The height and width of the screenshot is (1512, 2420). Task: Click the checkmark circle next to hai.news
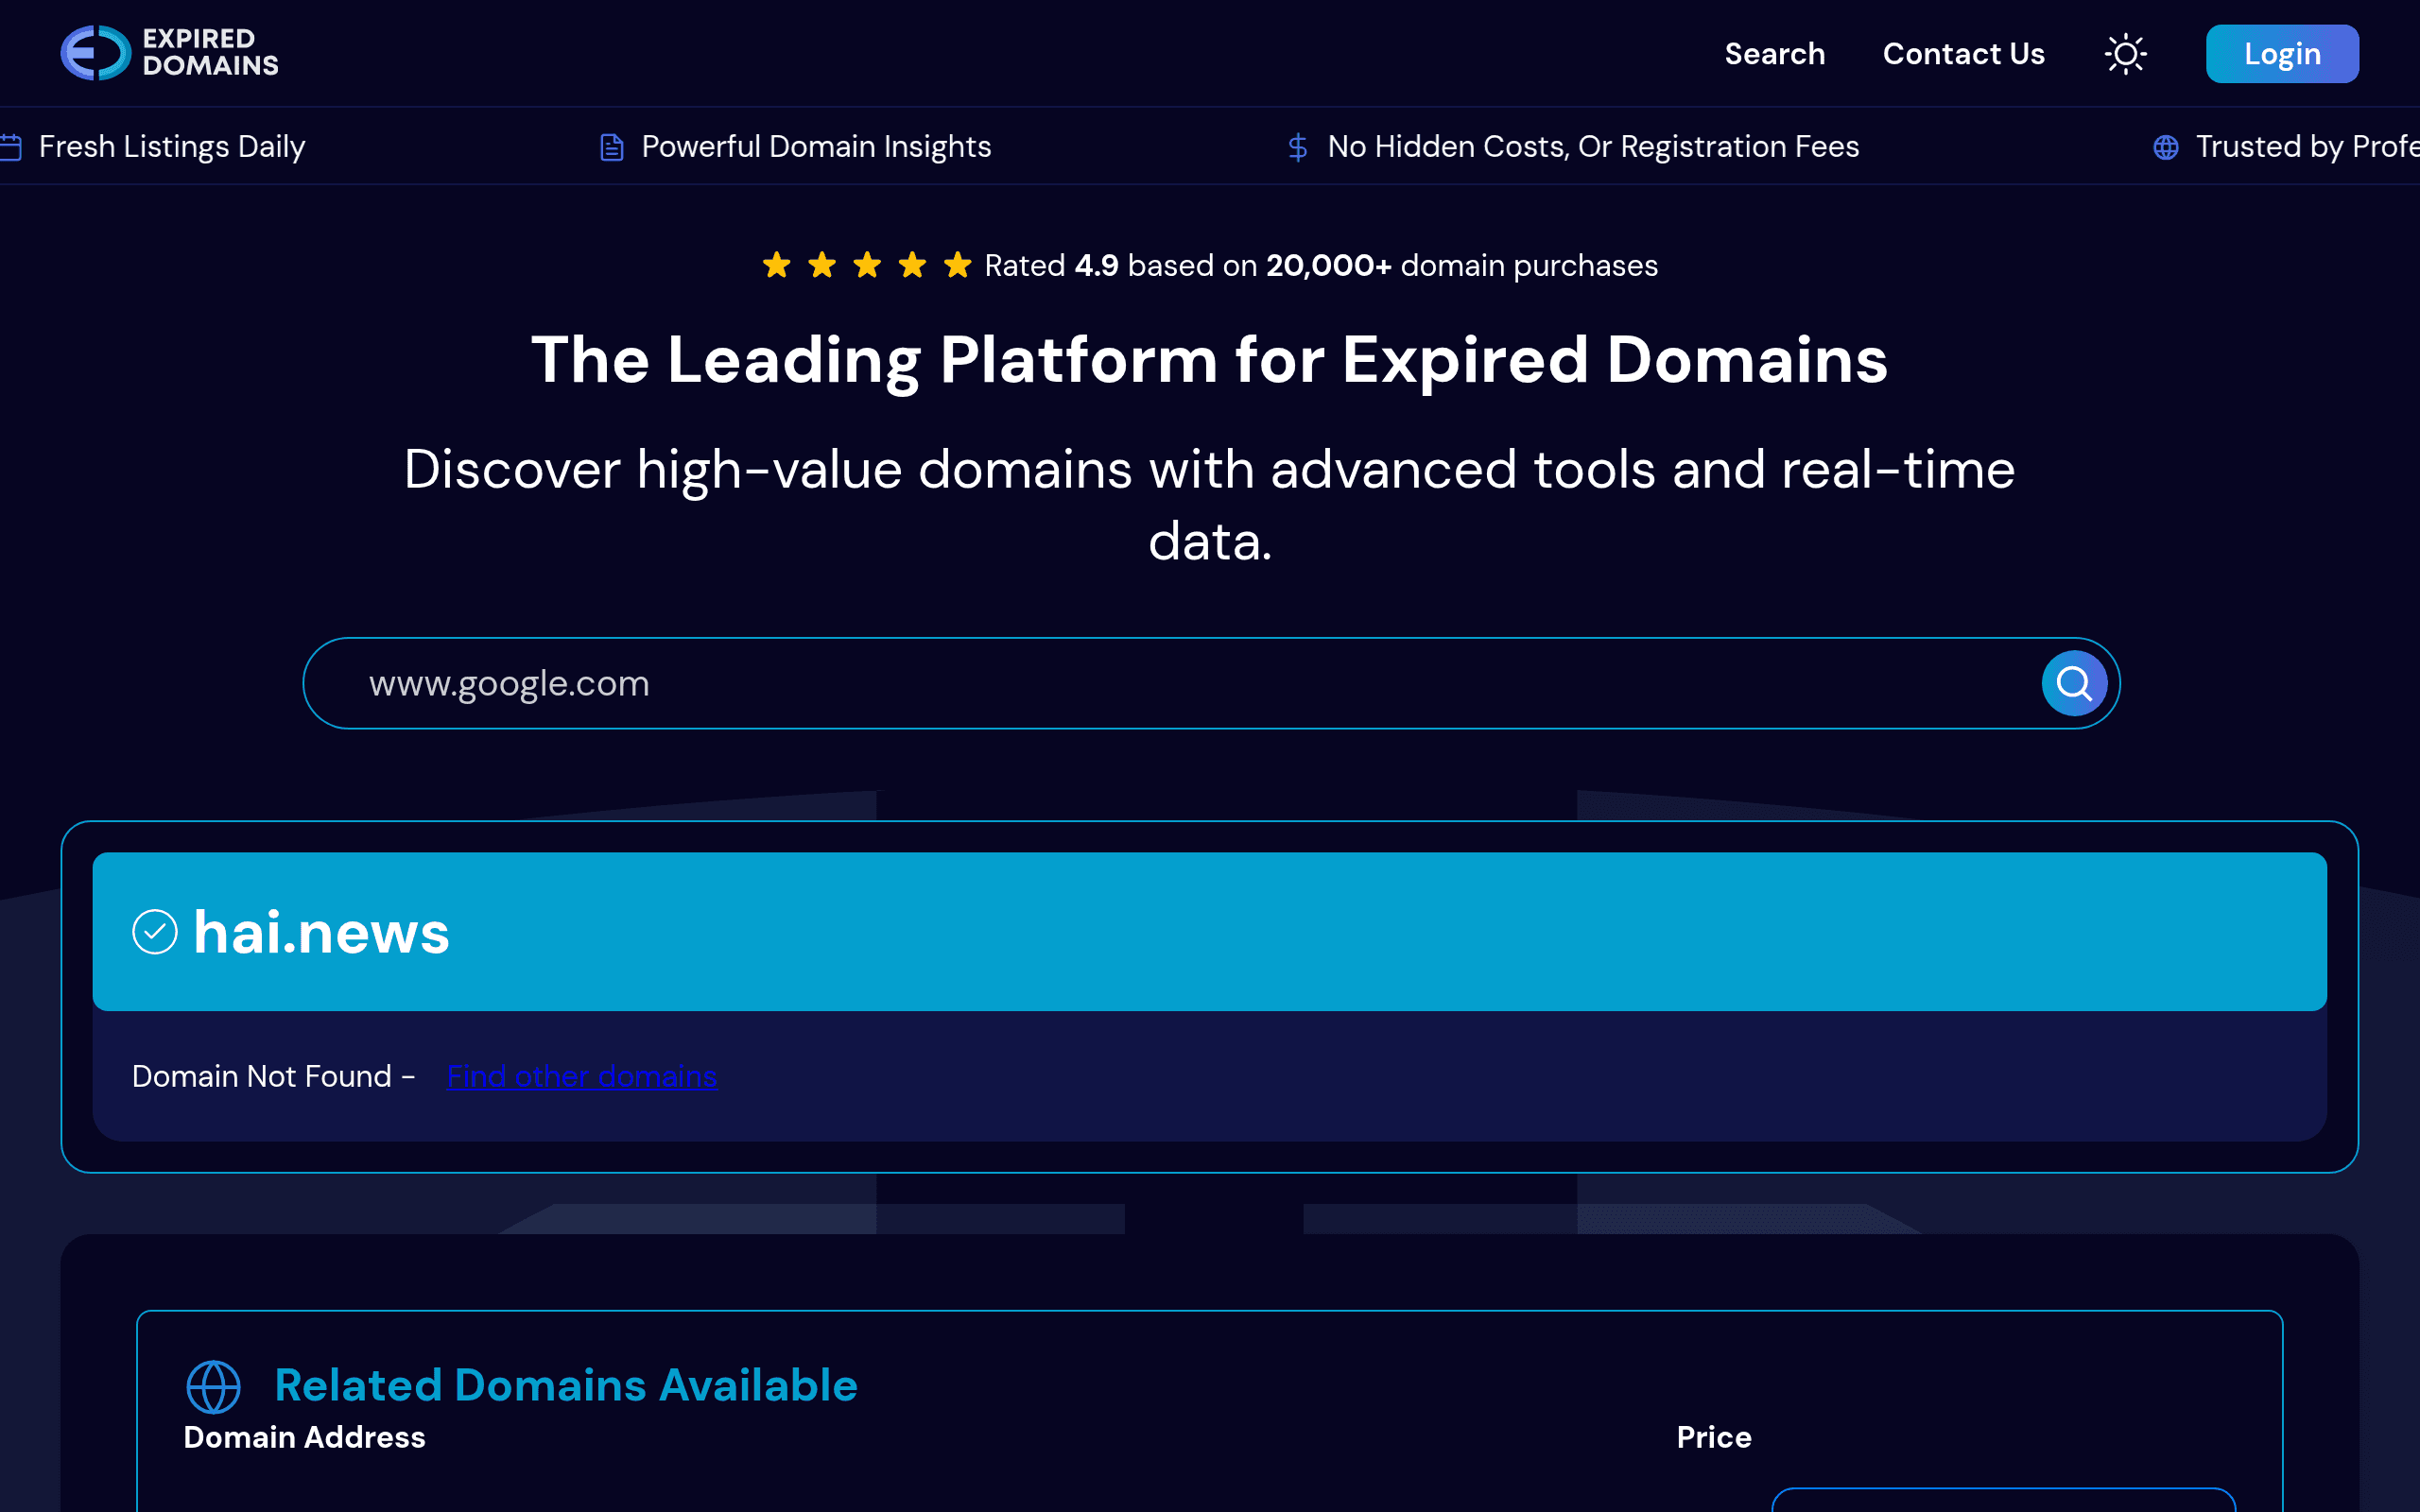click(155, 932)
